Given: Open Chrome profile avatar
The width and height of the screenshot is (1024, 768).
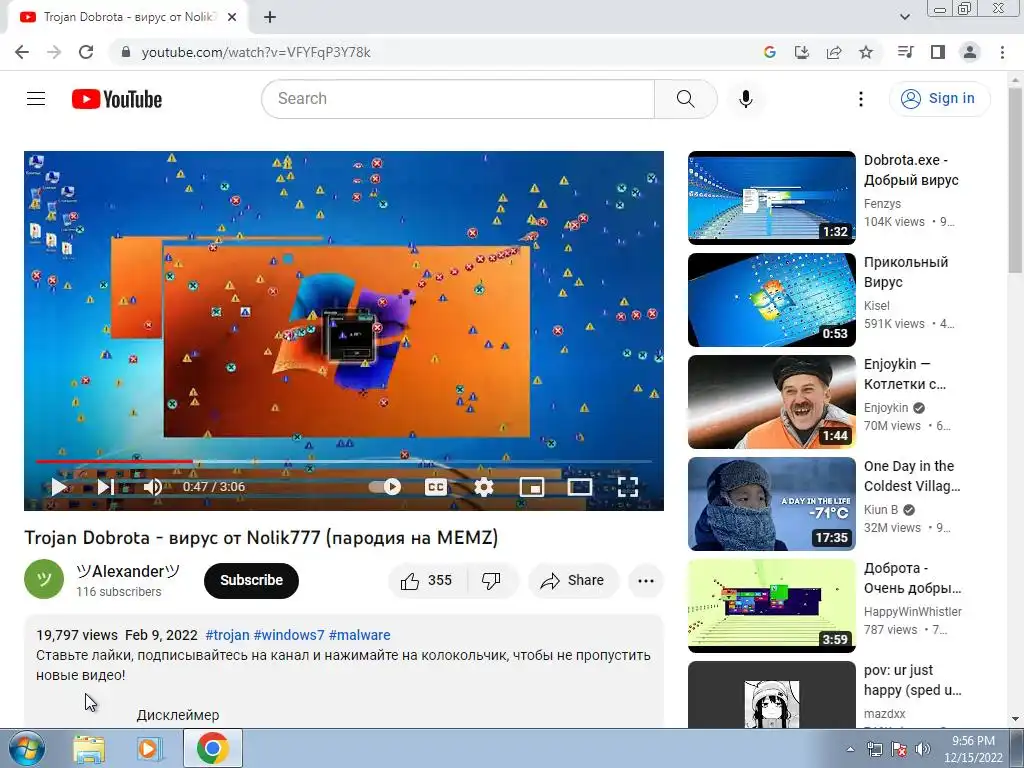Looking at the screenshot, I should coord(970,52).
